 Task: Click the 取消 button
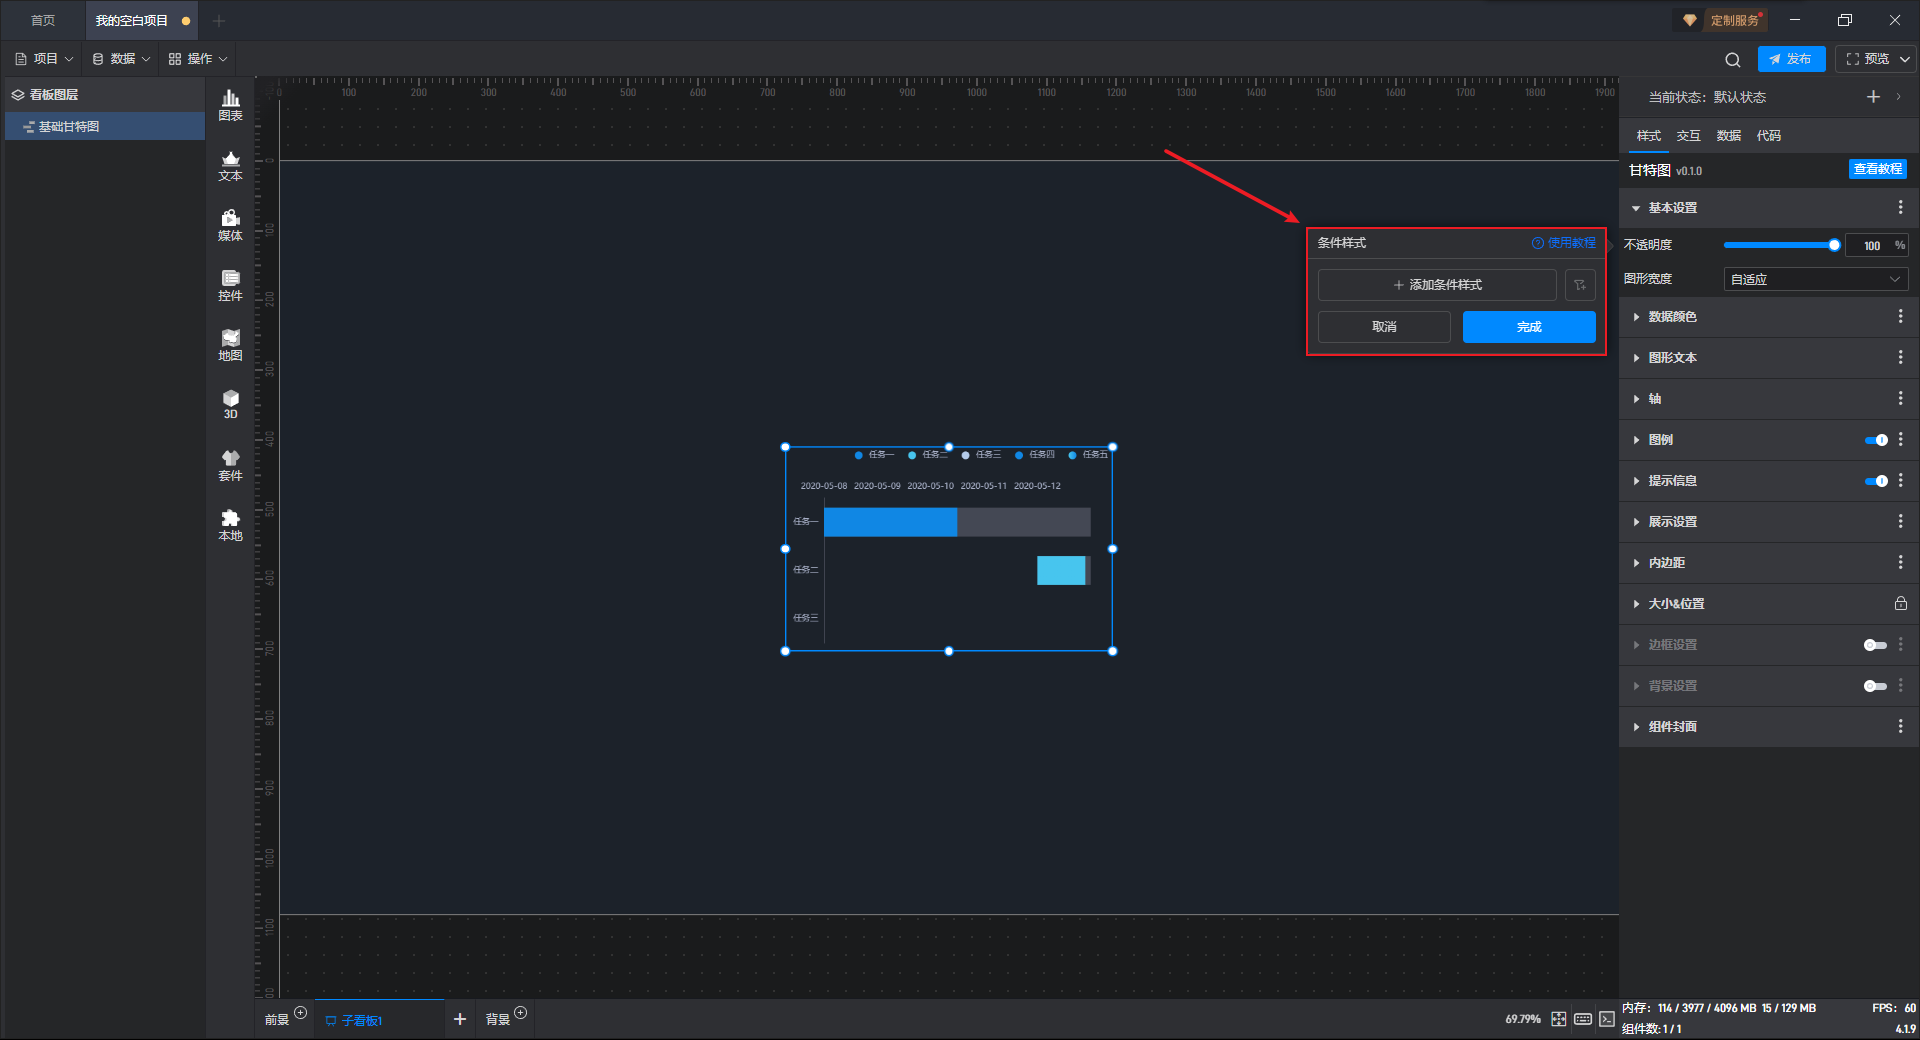[x=1384, y=327]
